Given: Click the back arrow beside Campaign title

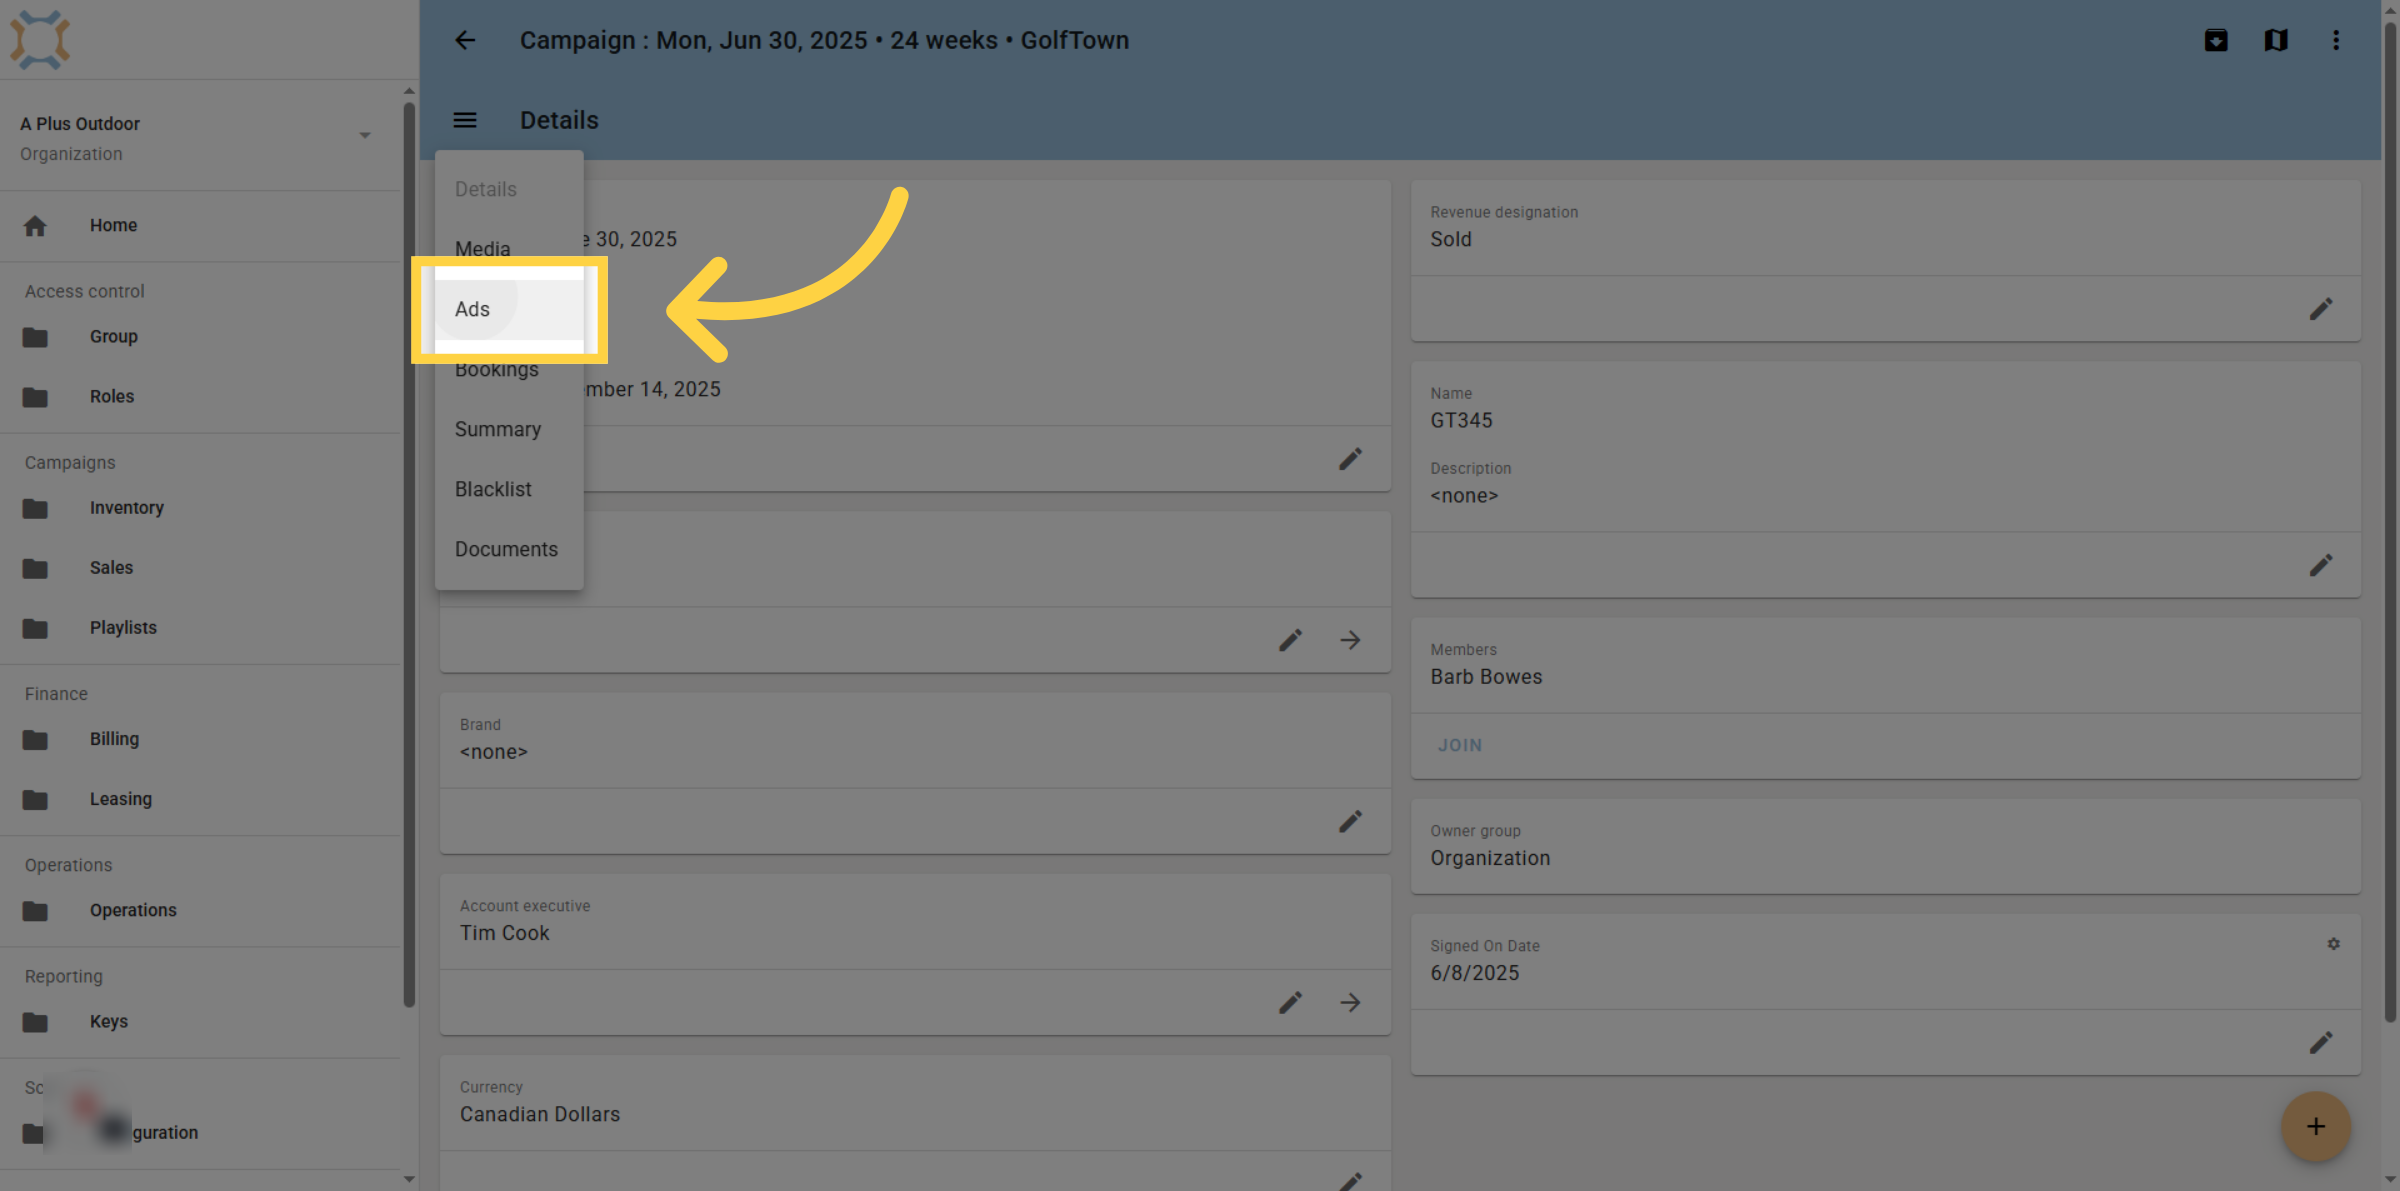Looking at the screenshot, I should coord(465,40).
